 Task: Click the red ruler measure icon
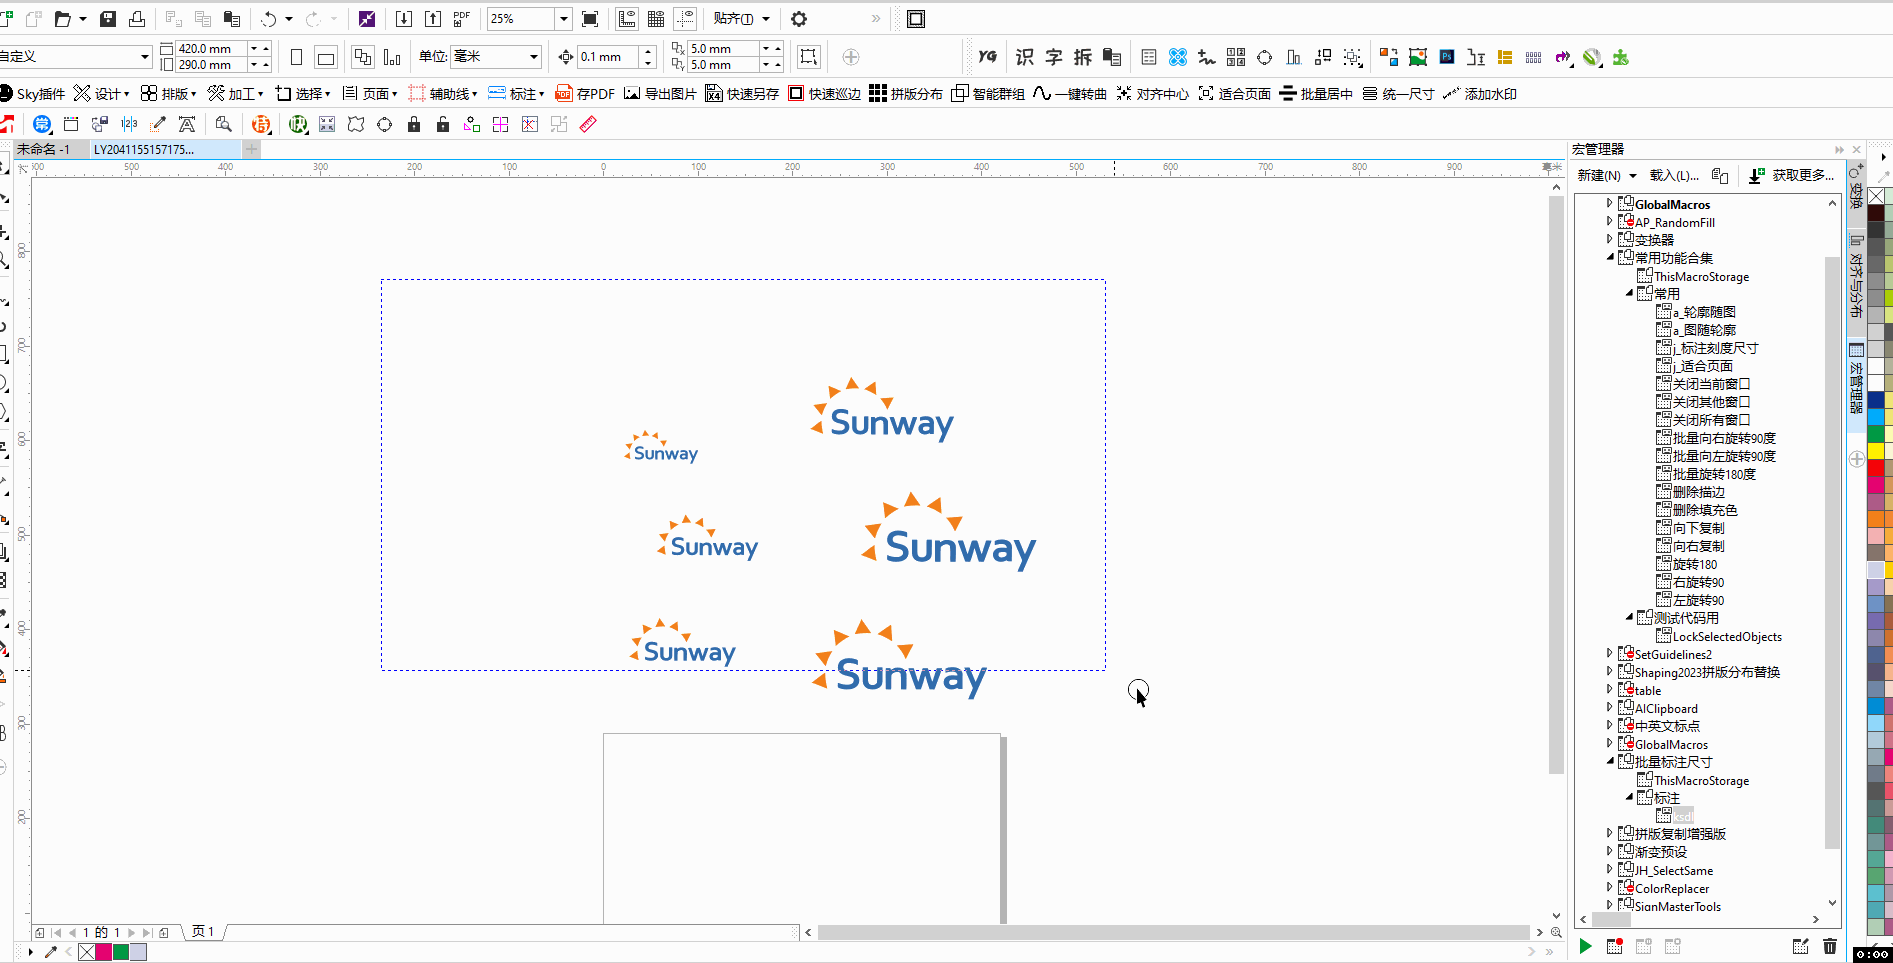588,124
